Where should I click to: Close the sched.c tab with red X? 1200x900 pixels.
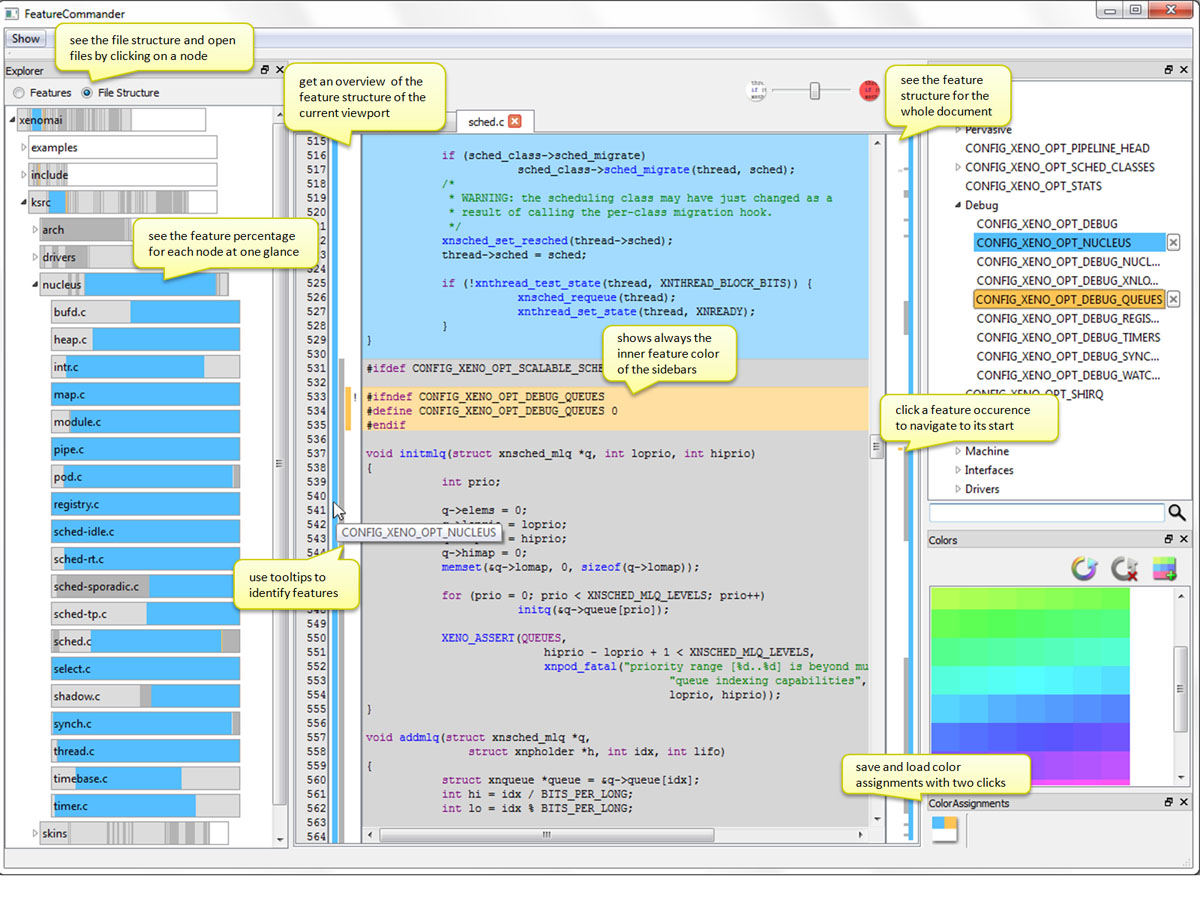(515, 121)
